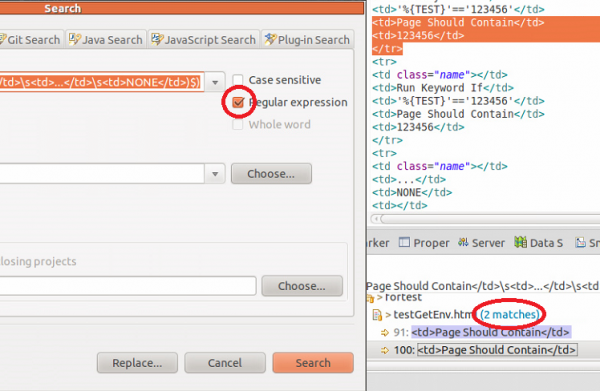Click Choose beside the working set field
This screenshot has width=600, height=391.
coord(302,286)
